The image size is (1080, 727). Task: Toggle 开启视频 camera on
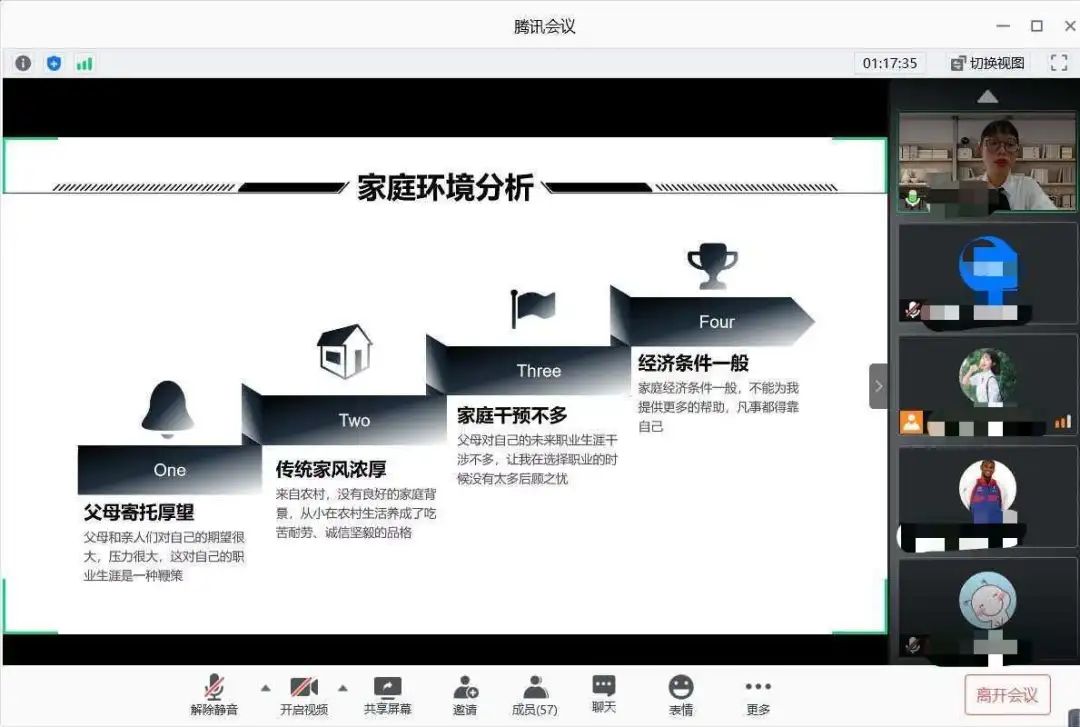pos(304,694)
